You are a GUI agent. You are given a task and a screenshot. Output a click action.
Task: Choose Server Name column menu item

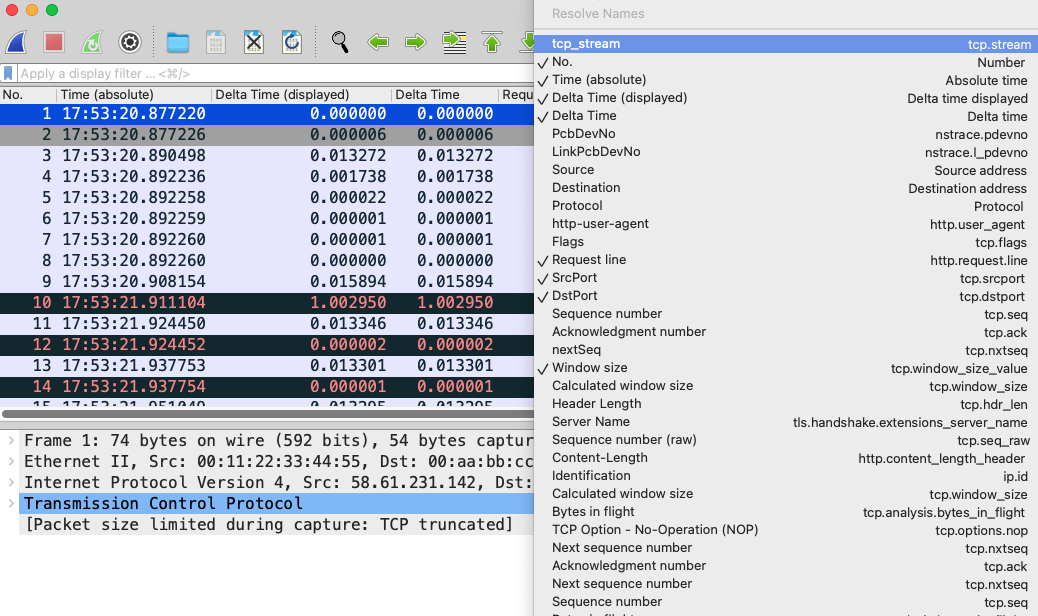pyautogui.click(x=590, y=422)
